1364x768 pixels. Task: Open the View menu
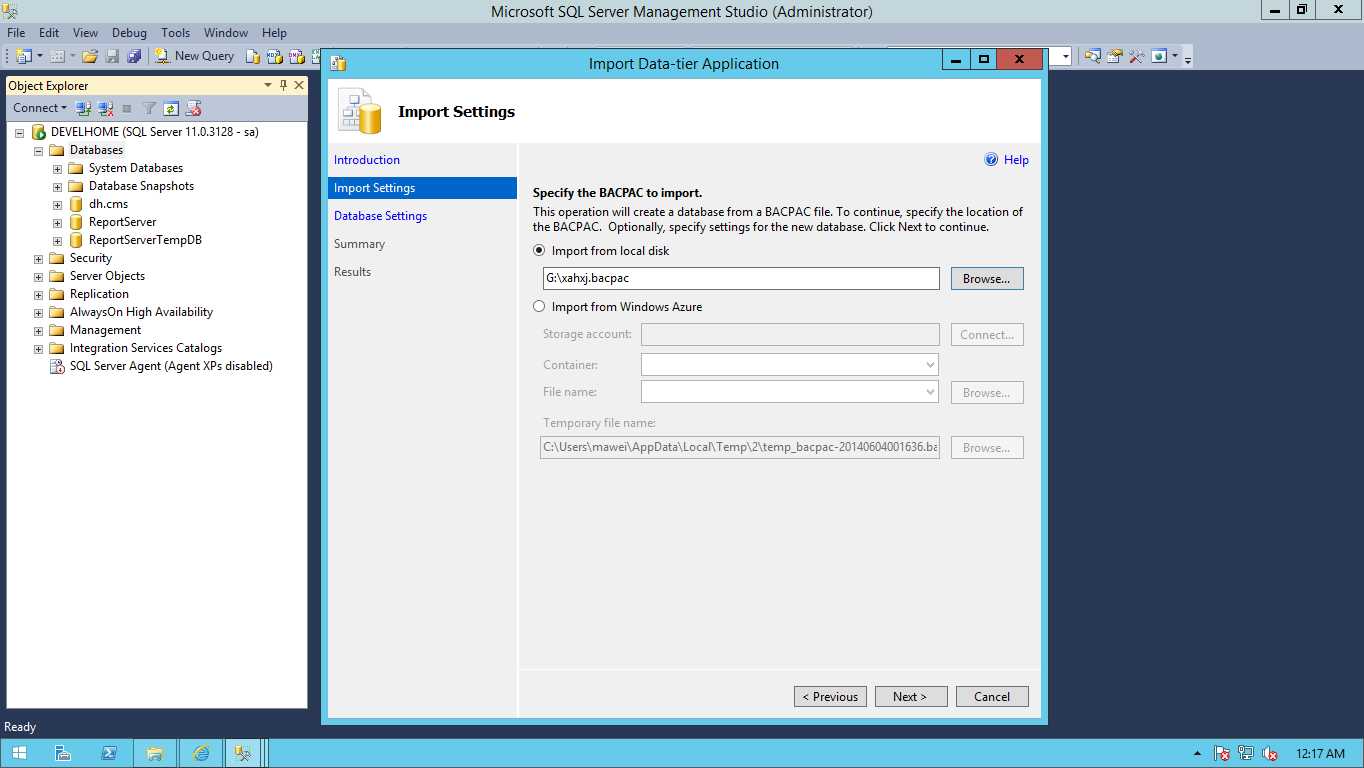point(85,33)
